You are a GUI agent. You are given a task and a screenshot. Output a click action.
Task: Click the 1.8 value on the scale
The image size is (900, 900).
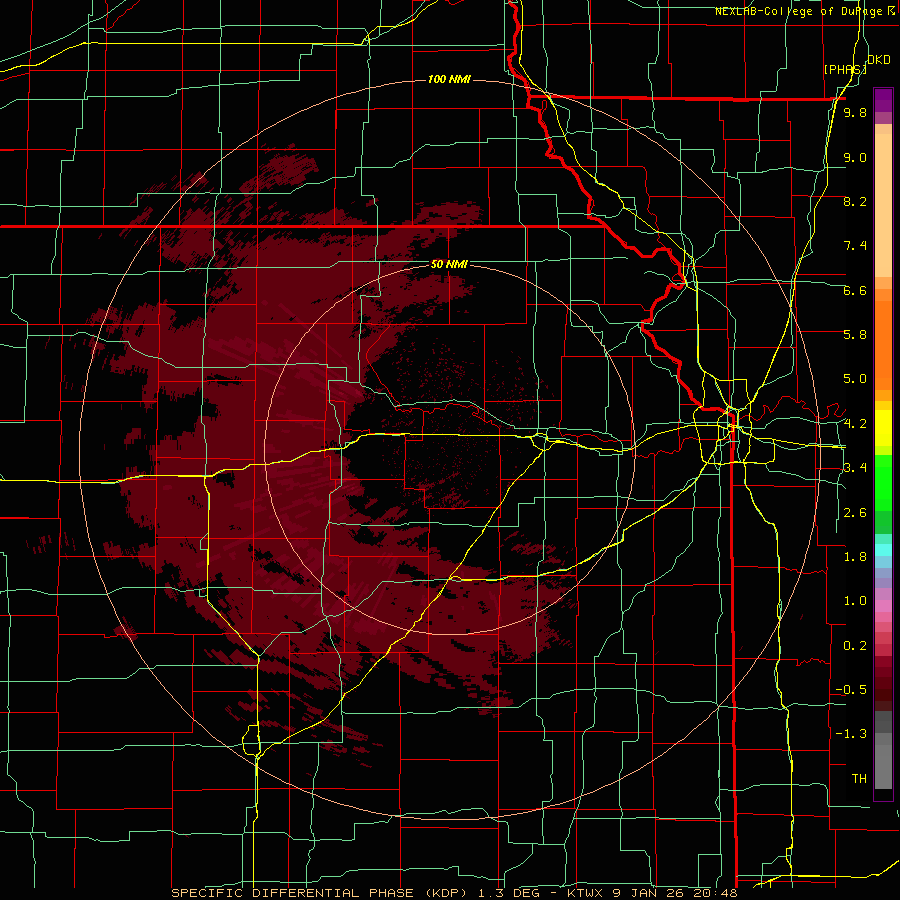855,557
